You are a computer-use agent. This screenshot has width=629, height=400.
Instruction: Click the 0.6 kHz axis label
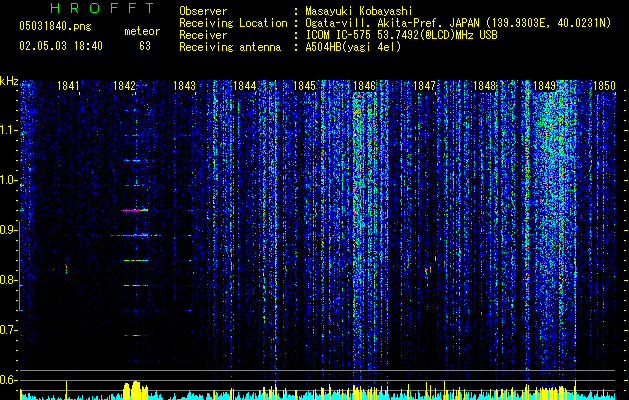coord(7,380)
